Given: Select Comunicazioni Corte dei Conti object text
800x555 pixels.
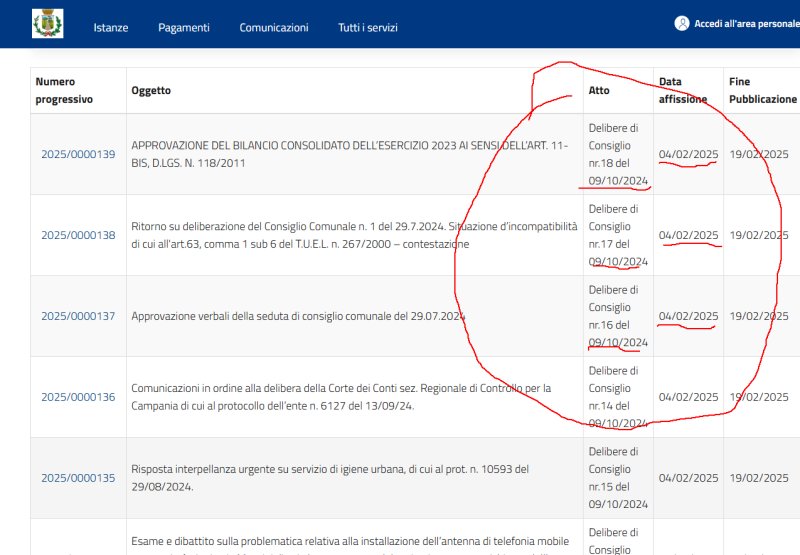Looking at the screenshot, I should 341,397.
